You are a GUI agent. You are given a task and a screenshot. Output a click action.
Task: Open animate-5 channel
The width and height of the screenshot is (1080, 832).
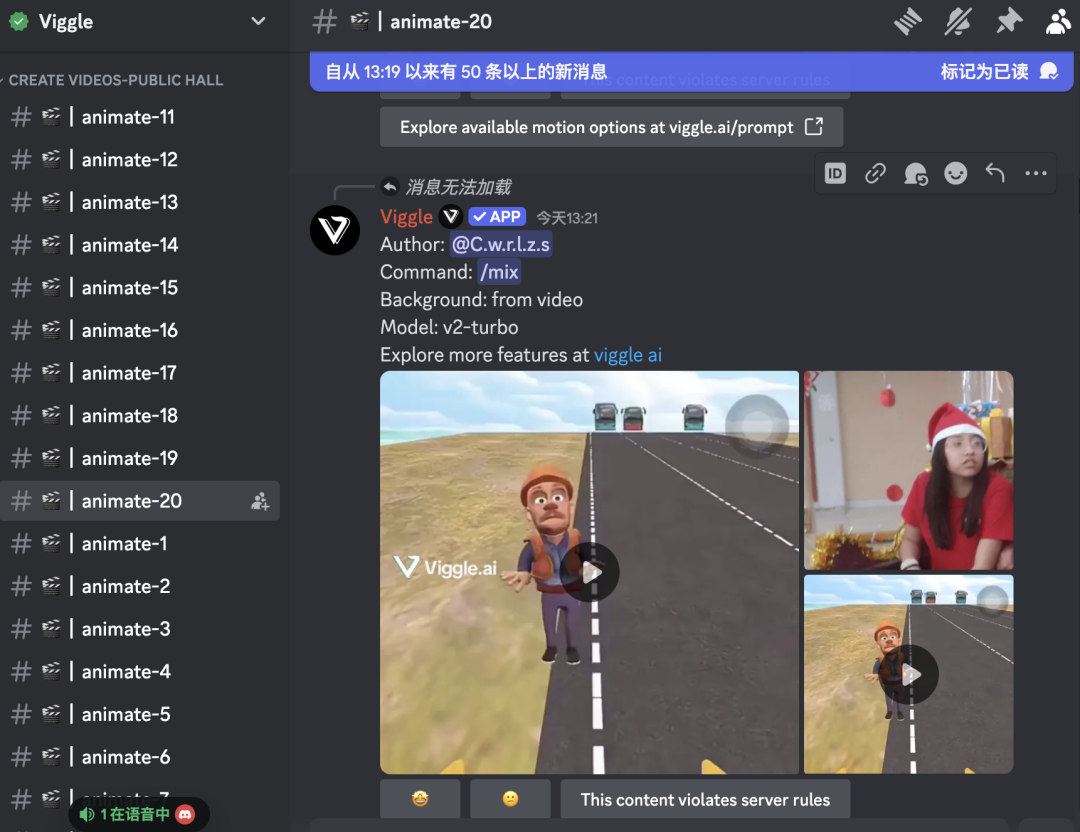tap(140, 715)
